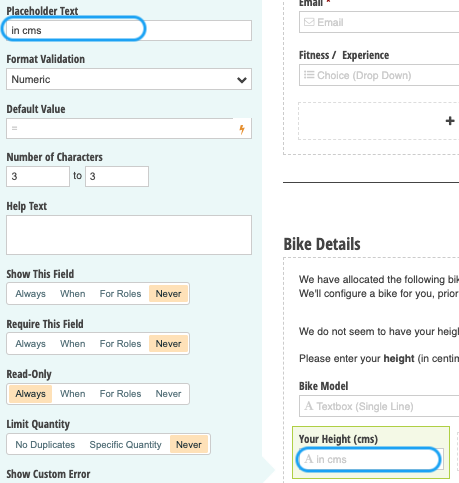Click the Default Value input field
Viewport: 459px width, 483px height.
129,128
